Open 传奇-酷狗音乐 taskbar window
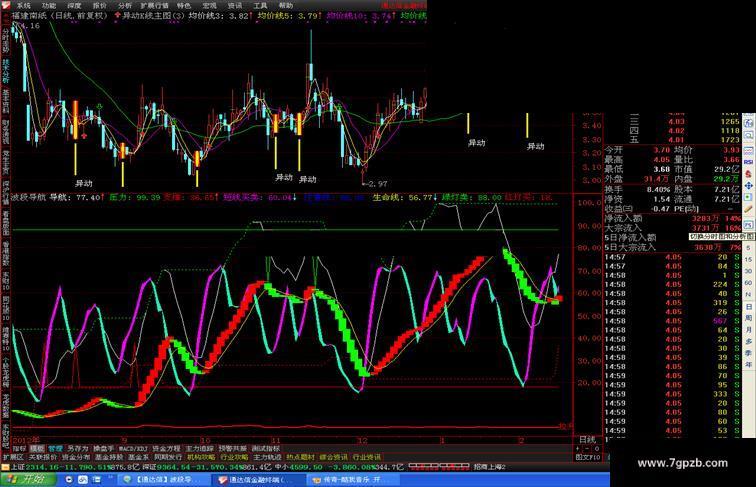Screen dimensions: 756x487 pyautogui.click(x=352, y=480)
